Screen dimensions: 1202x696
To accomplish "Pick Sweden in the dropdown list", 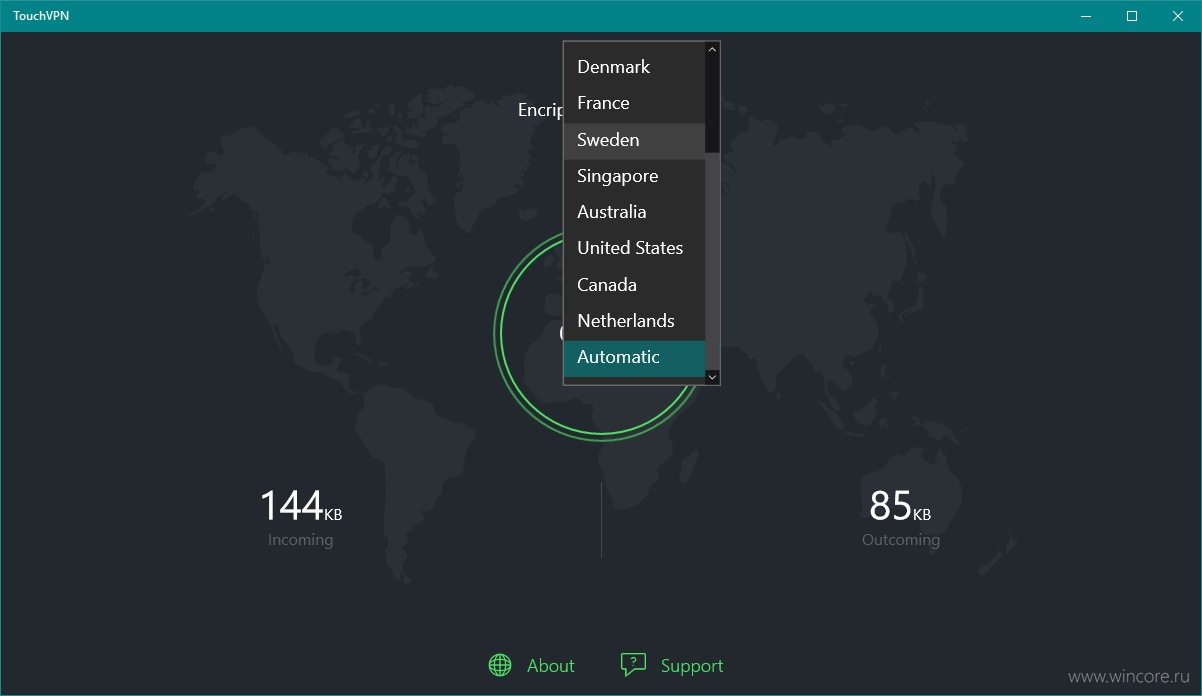I will coord(634,140).
